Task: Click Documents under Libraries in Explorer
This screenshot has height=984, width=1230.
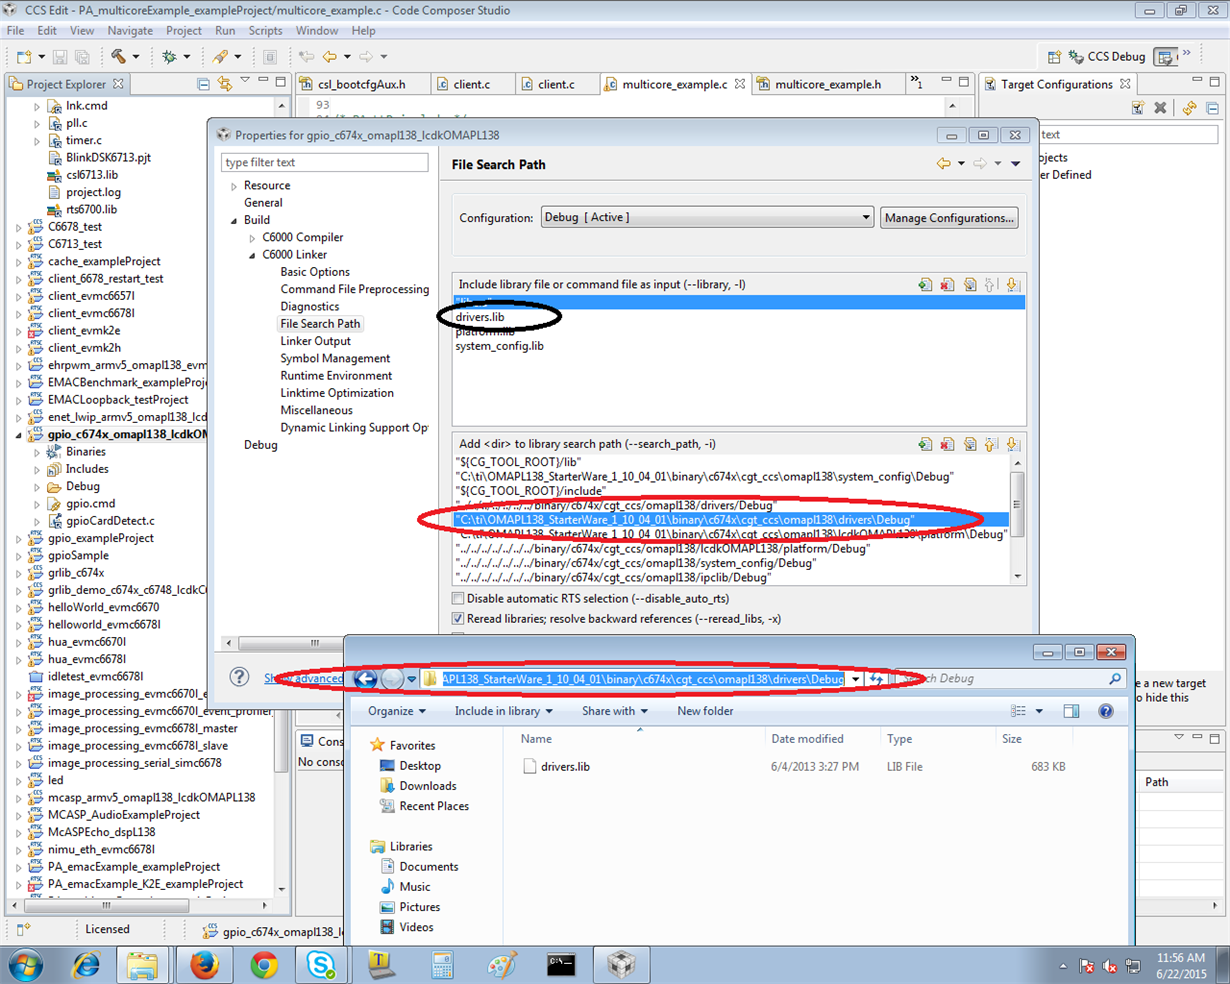Action: [428, 867]
